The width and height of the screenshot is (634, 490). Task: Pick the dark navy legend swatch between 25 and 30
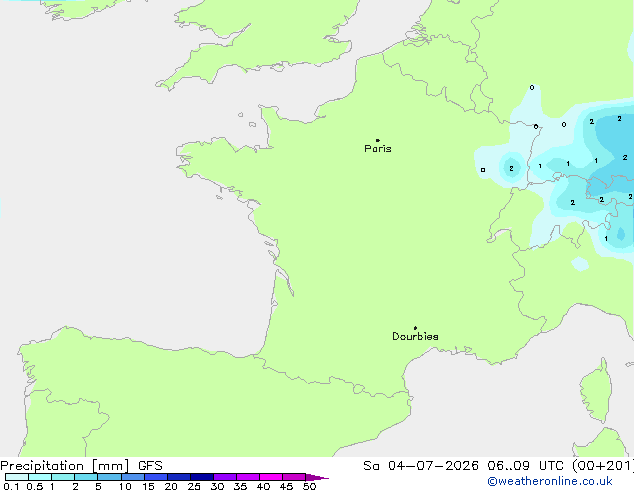(202, 477)
